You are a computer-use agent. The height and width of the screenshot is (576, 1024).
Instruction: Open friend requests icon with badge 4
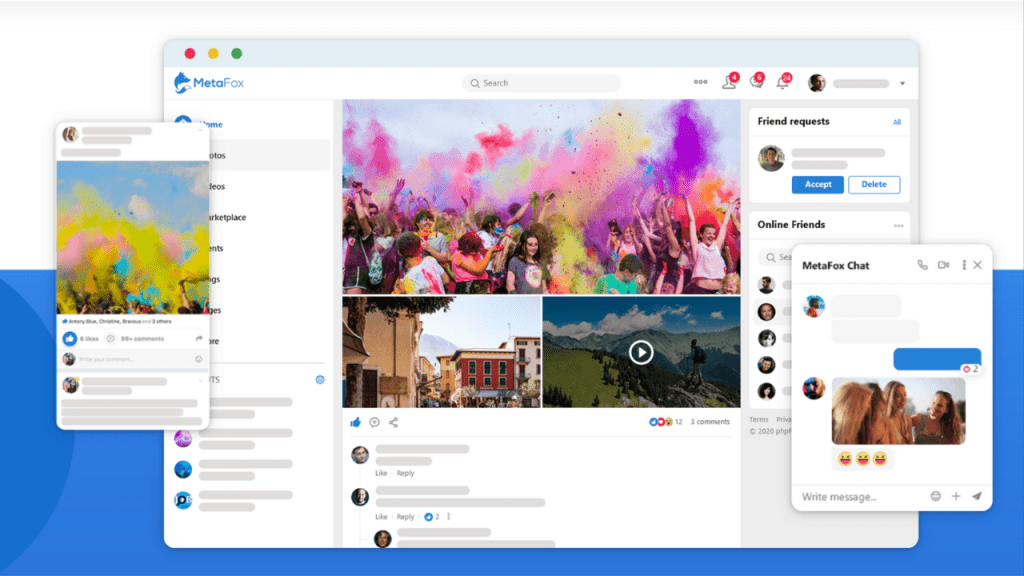pos(729,82)
